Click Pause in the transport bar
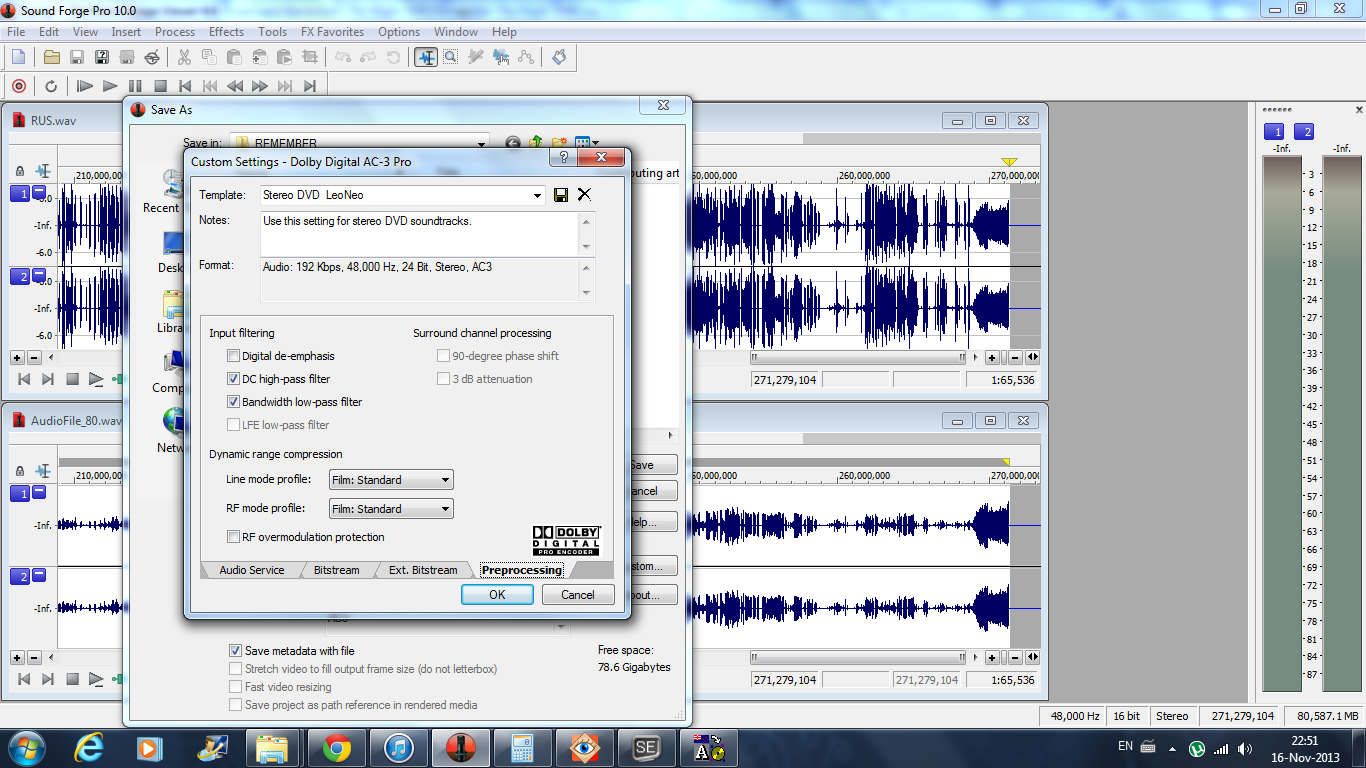1366x768 pixels. coord(135,86)
